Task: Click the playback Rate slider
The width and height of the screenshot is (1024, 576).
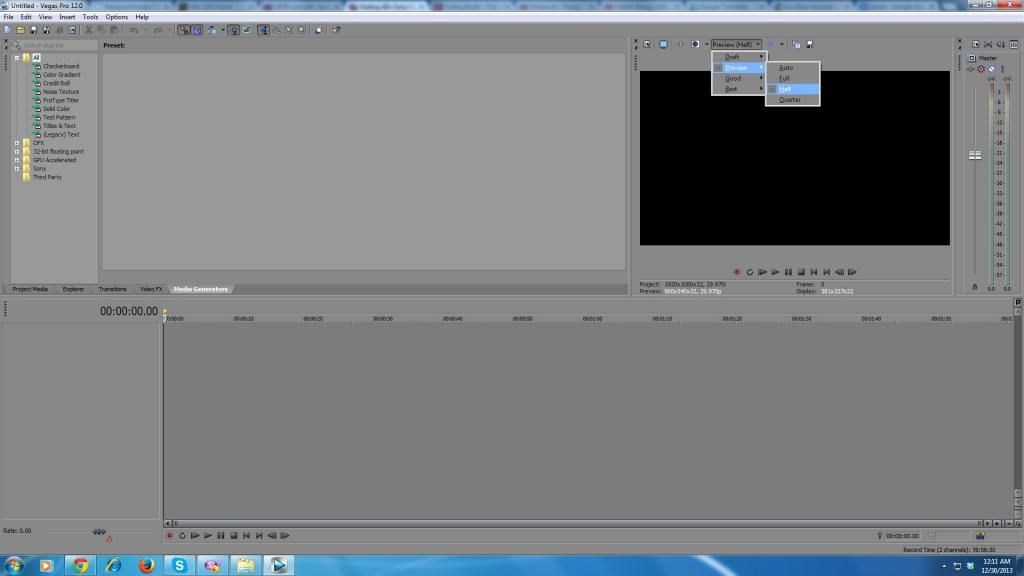Action: pos(99,532)
